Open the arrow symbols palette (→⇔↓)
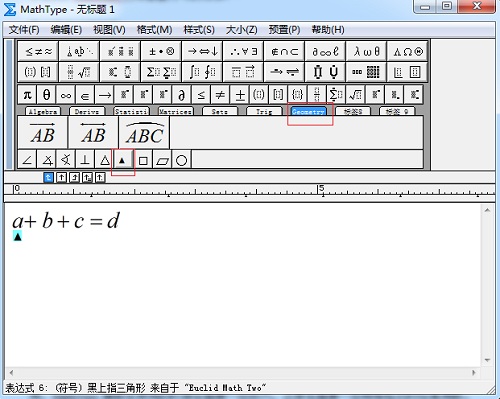The height and width of the screenshot is (399, 500). click(x=202, y=51)
